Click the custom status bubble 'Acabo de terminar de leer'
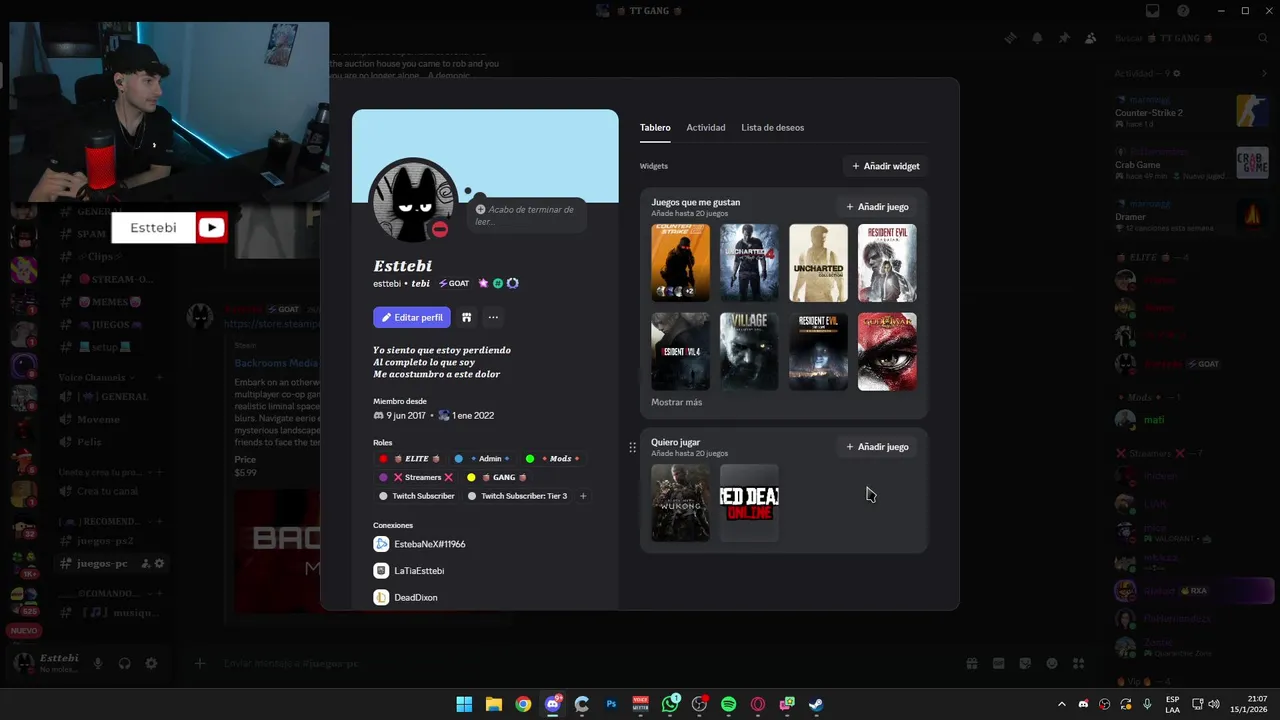 [x=526, y=215]
